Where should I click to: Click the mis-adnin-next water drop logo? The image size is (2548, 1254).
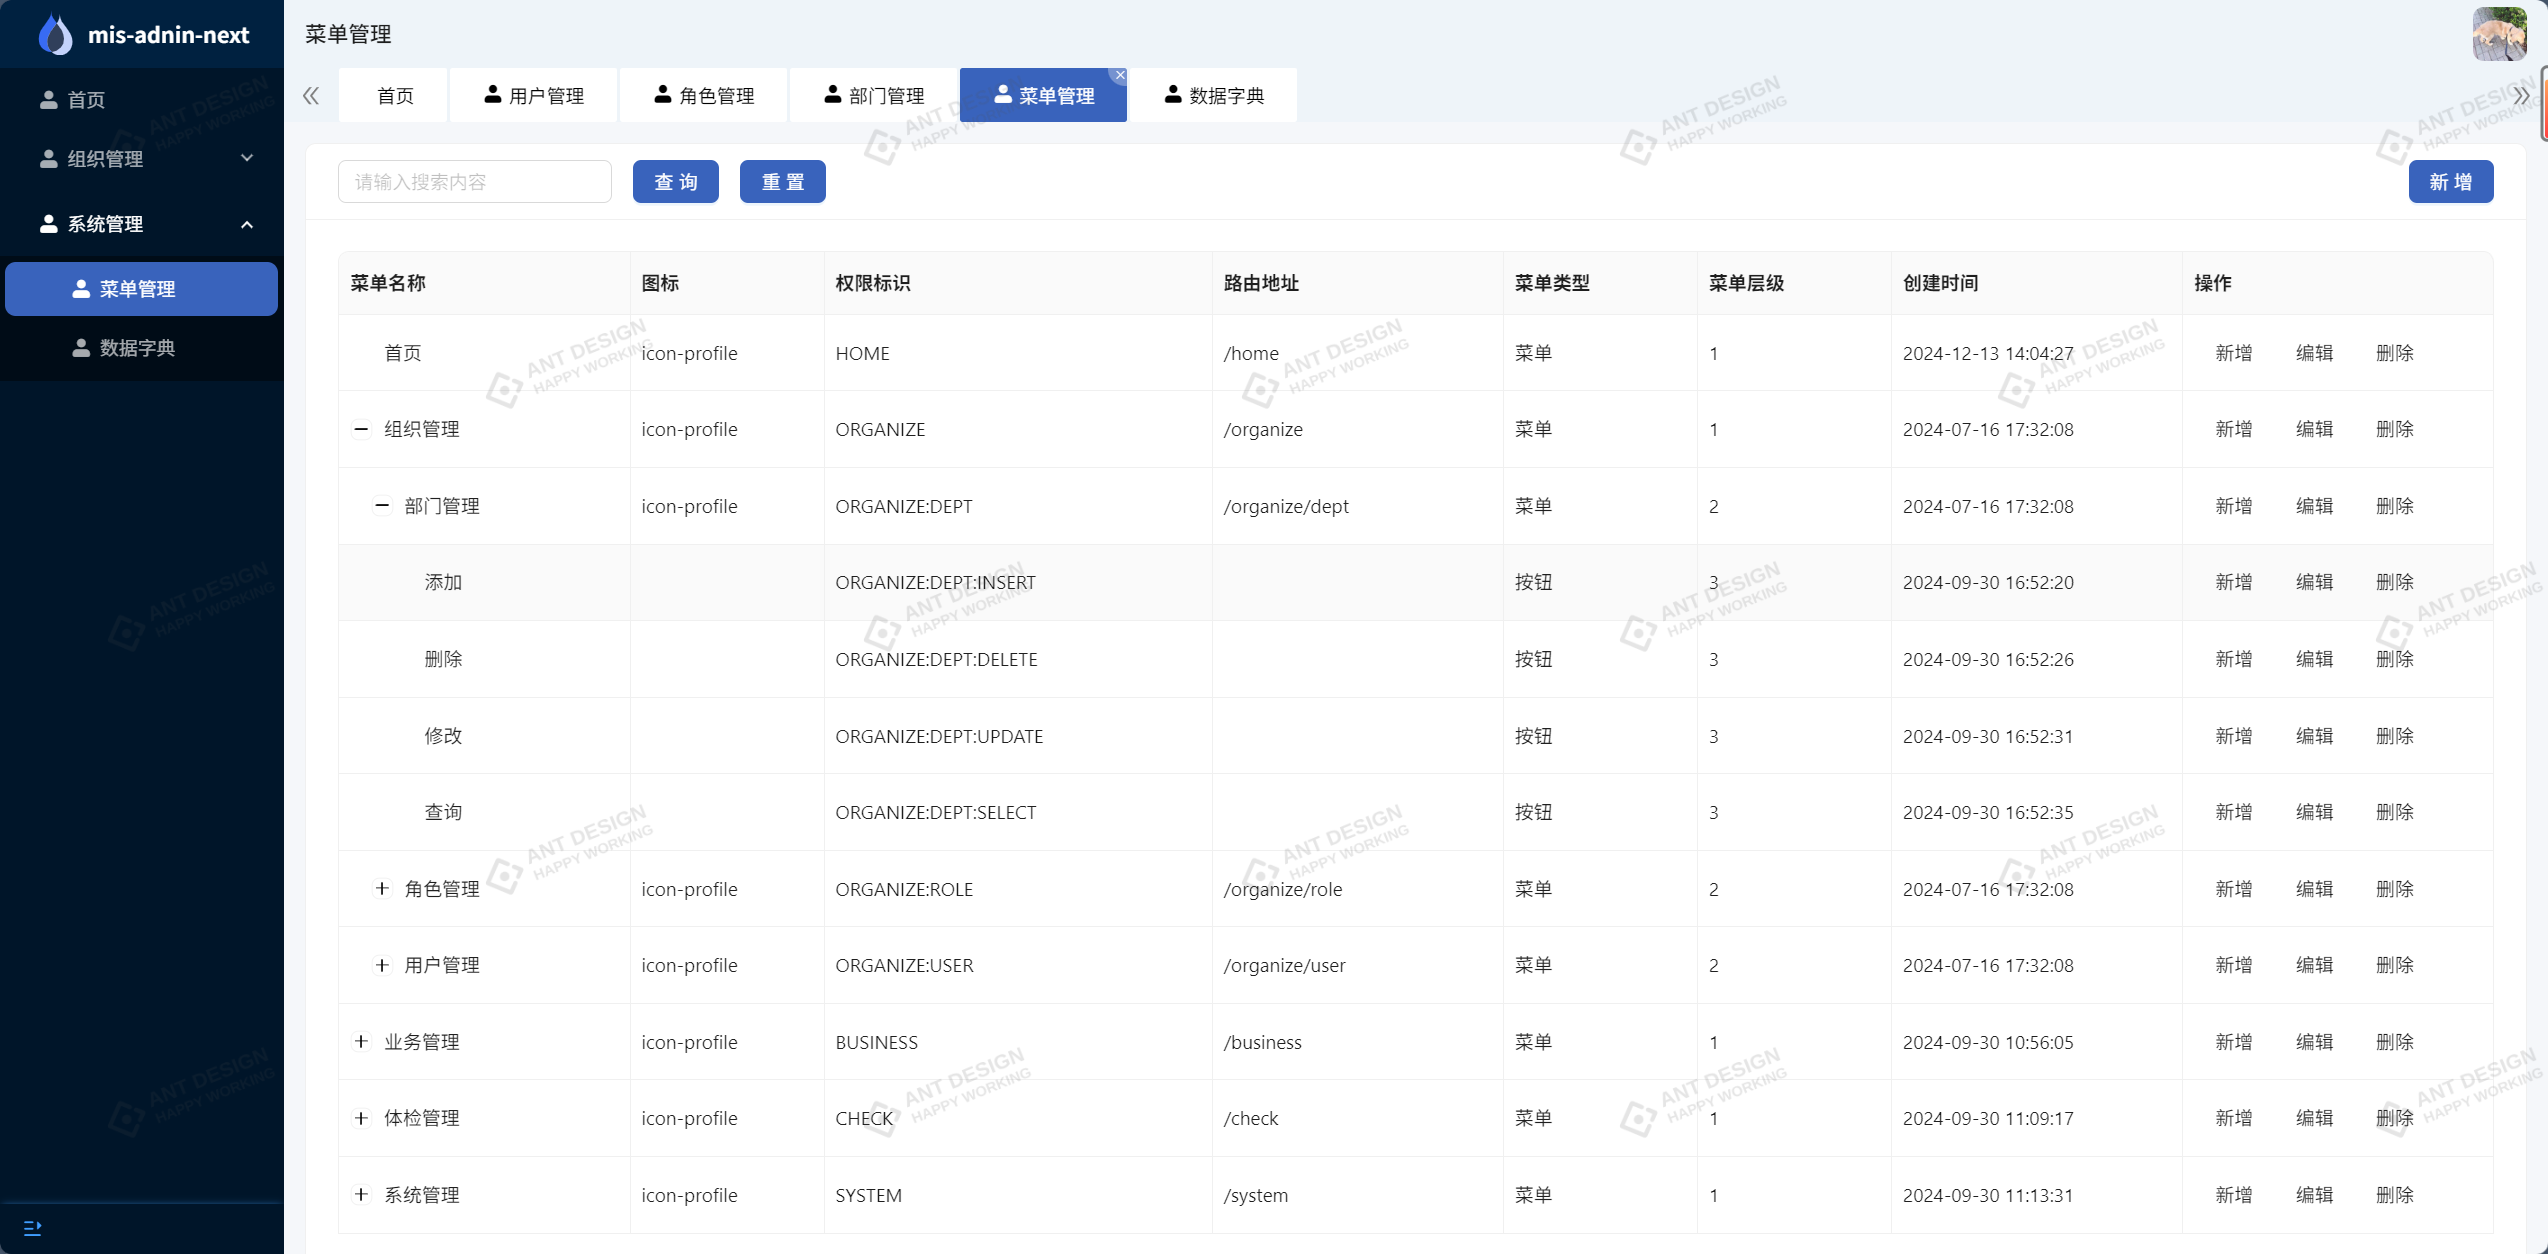pos(55,35)
